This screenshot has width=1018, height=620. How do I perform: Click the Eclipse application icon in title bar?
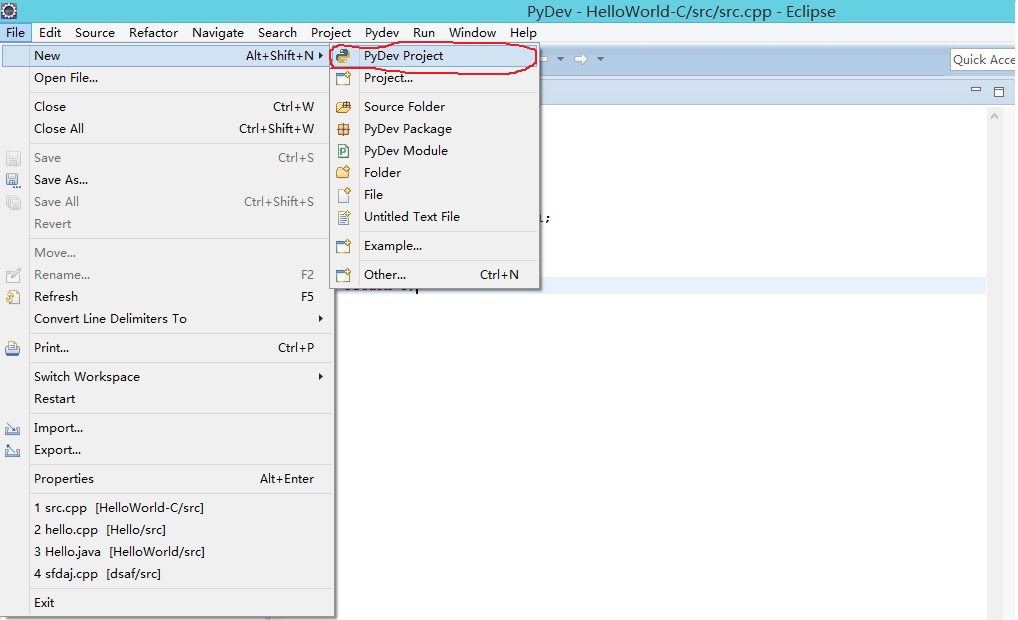point(9,10)
